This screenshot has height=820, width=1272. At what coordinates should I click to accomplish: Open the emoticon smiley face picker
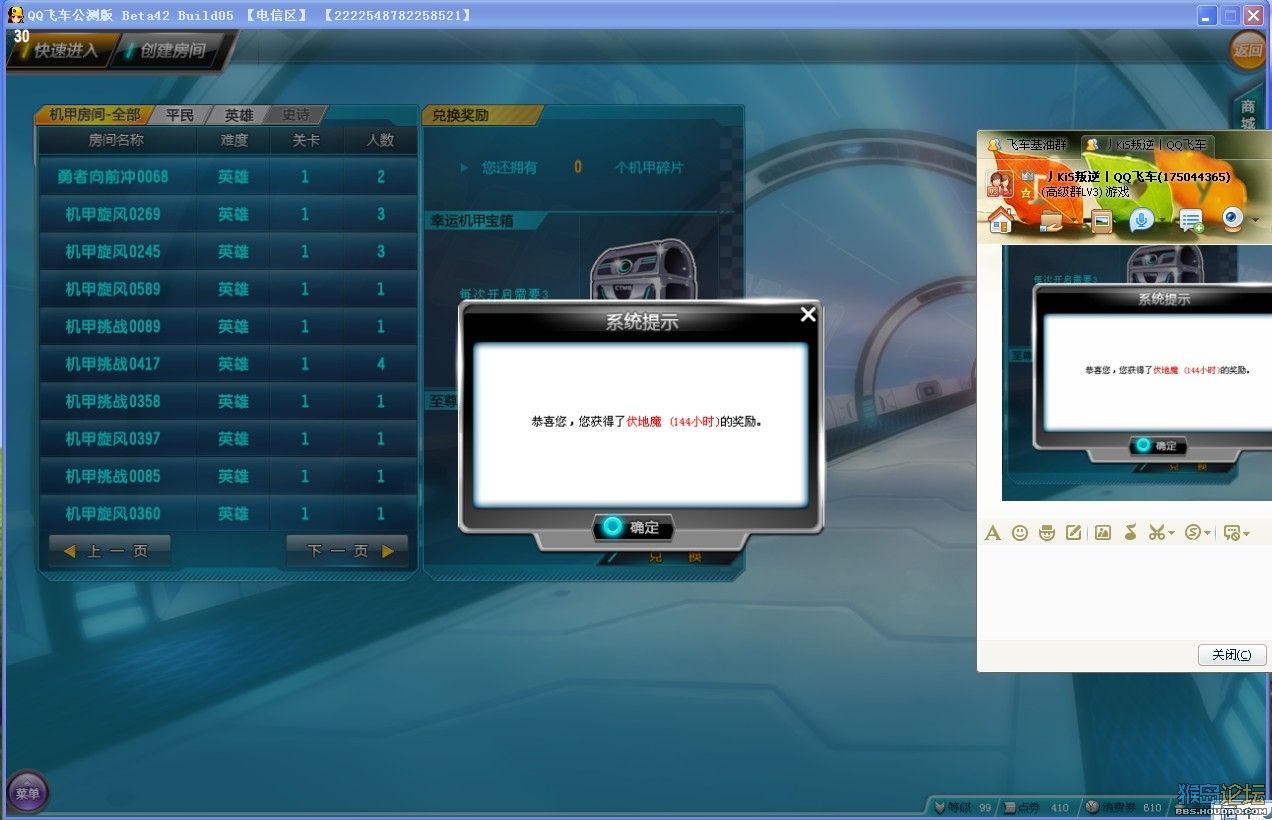(x=1020, y=533)
